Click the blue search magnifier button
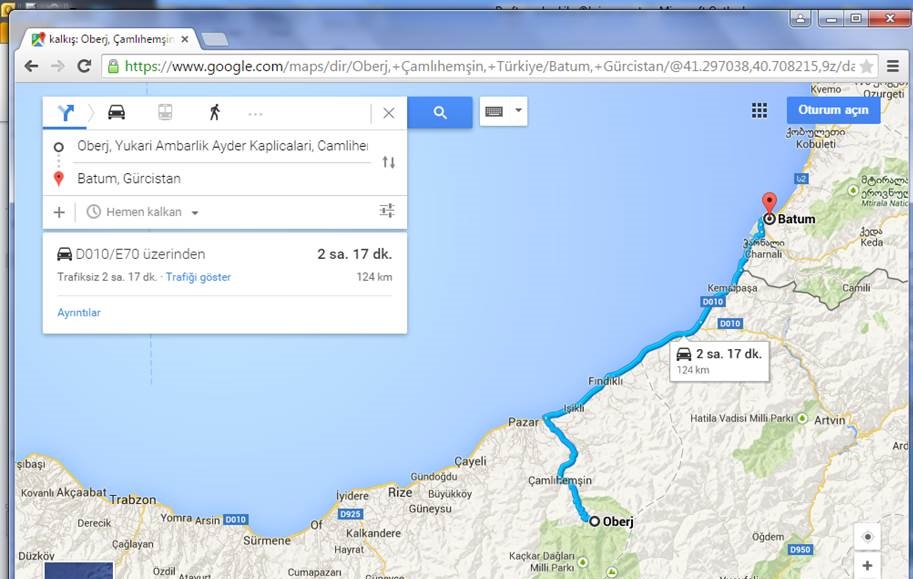The width and height of the screenshot is (913, 579). 440,112
